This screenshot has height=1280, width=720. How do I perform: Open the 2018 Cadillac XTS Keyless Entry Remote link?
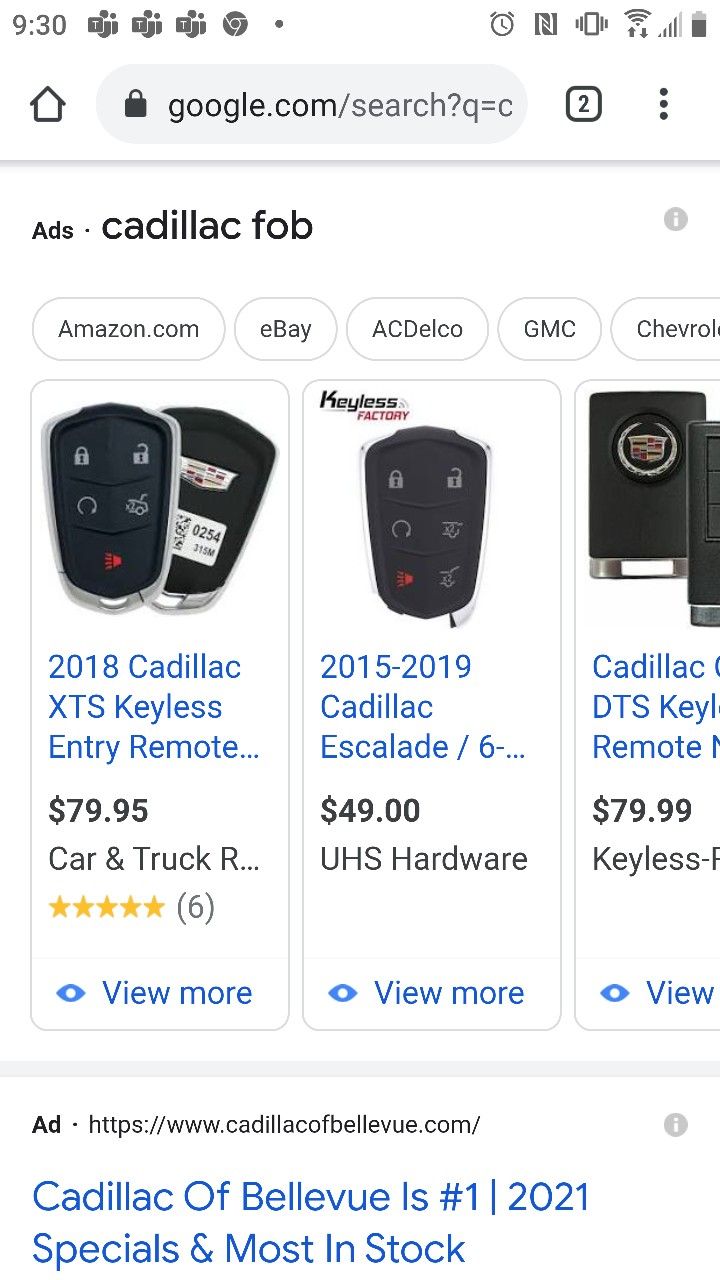point(154,707)
